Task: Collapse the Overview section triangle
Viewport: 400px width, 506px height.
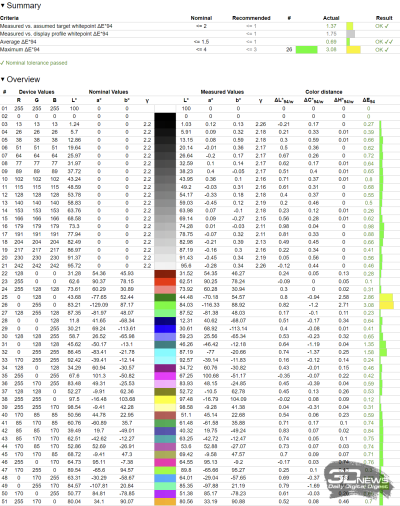Action: tap(3, 79)
